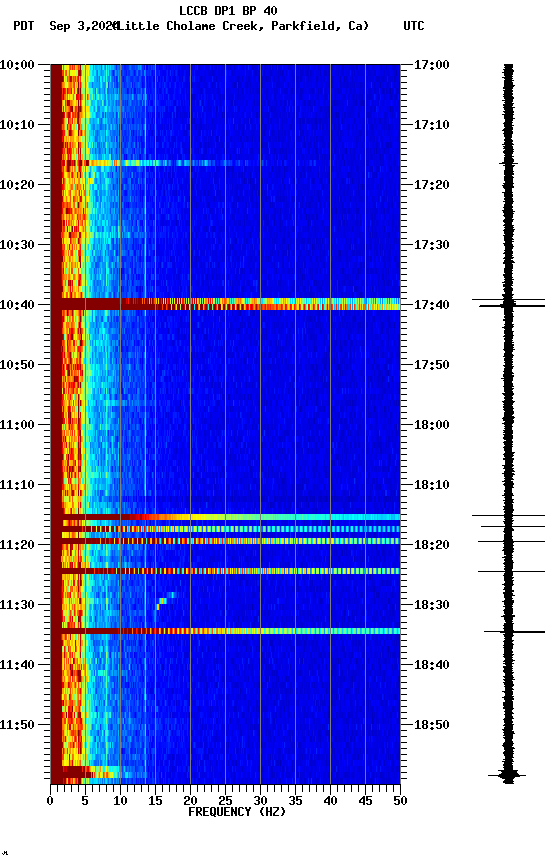Image resolution: width=552 pixels, height=864 pixels.
Task: Click the '18:10' UTC time label
Action: coord(432,485)
